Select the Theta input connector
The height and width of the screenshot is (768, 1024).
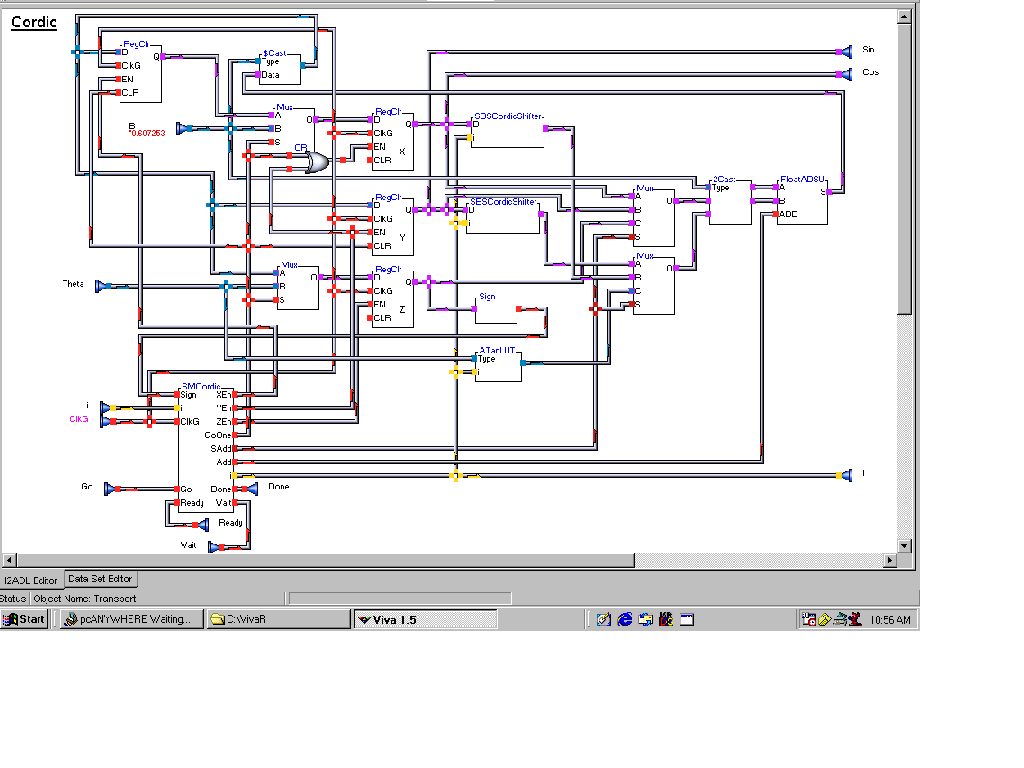pos(103,286)
